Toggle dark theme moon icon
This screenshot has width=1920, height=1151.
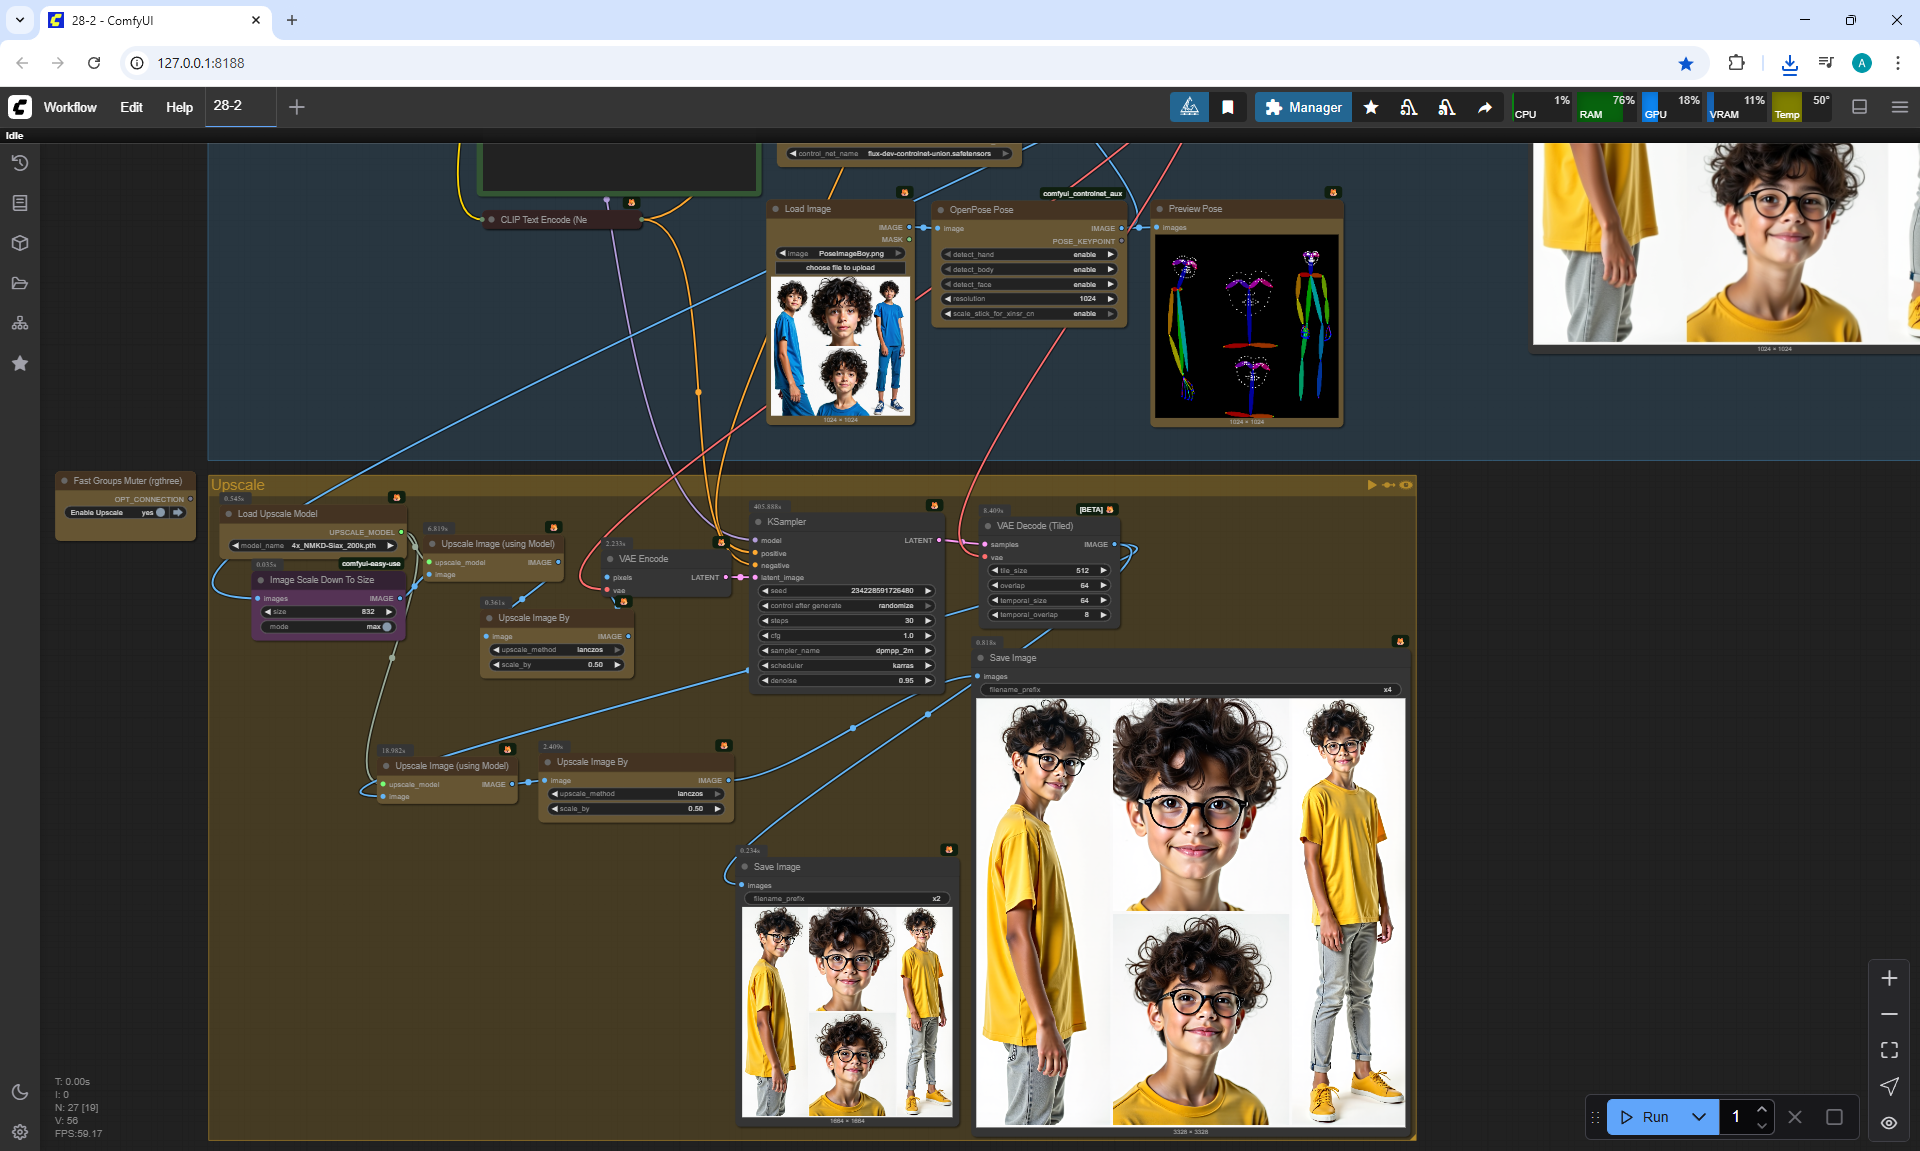tap(19, 1092)
